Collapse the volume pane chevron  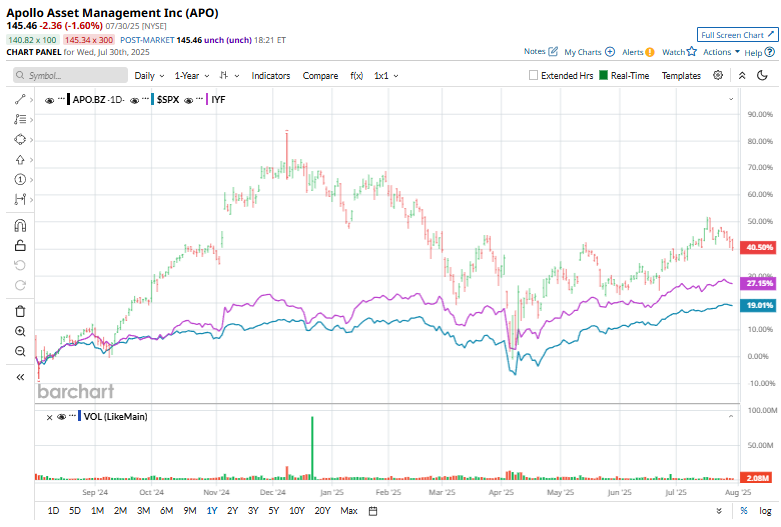point(731,416)
